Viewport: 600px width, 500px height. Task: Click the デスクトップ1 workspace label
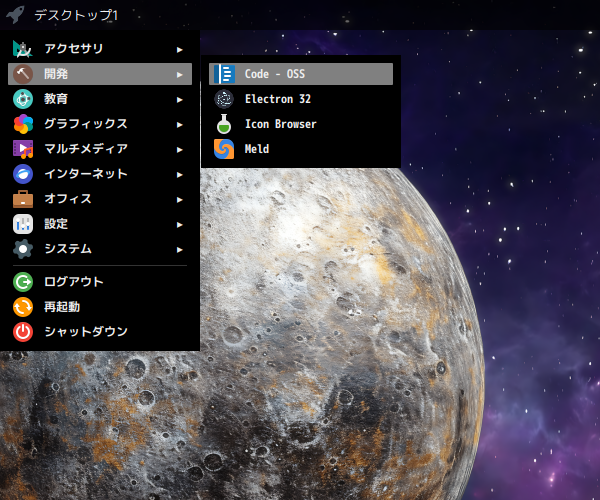[76, 15]
